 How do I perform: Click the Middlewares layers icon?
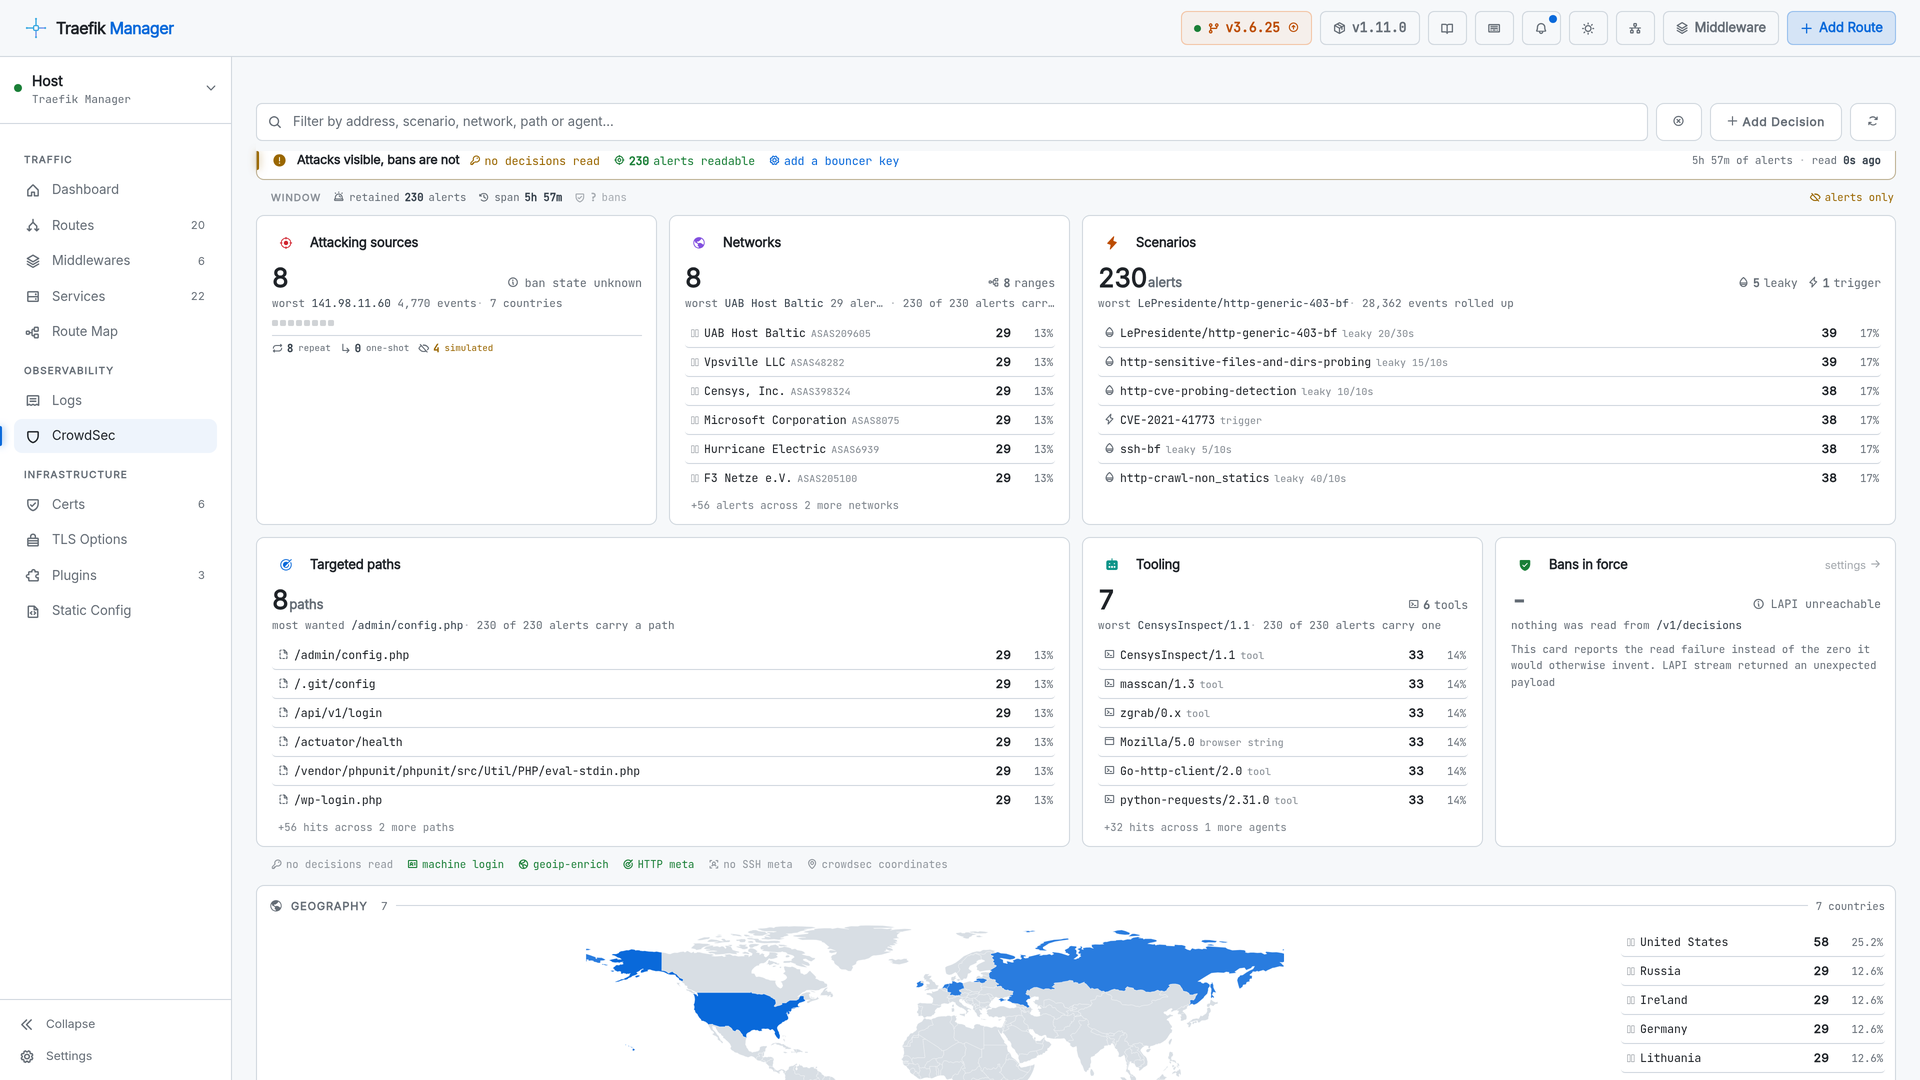coord(33,261)
